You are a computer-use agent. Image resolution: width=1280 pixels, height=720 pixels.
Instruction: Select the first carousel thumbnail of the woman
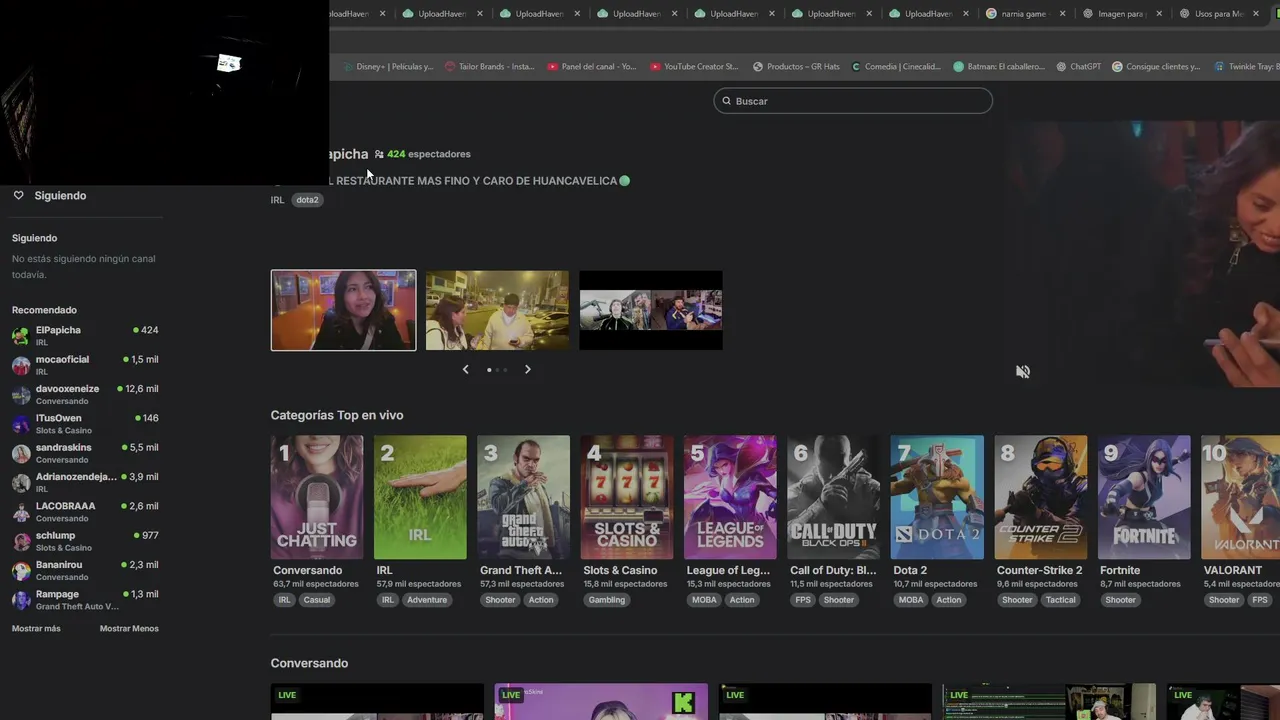coord(343,310)
